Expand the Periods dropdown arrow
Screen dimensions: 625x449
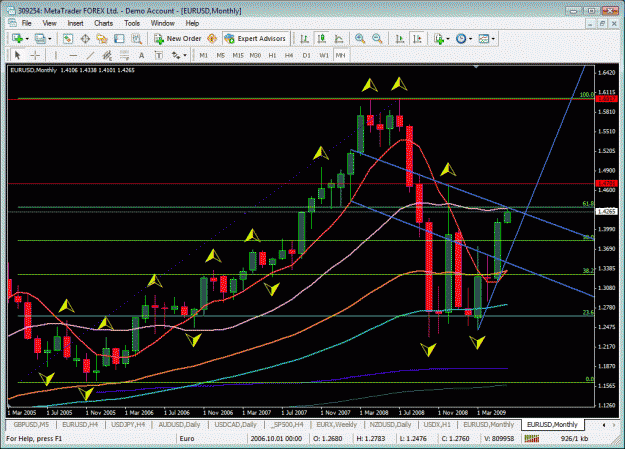[470, 39]
